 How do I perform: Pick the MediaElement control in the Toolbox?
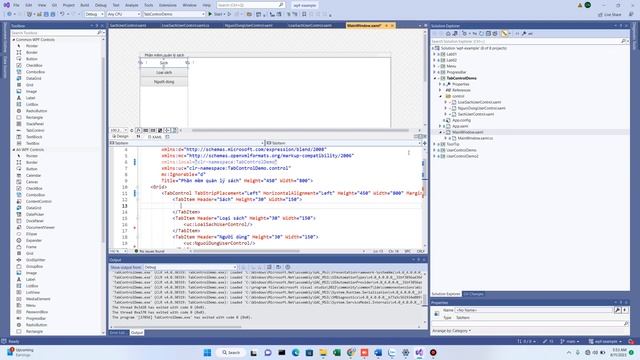[x=38, y=299]
